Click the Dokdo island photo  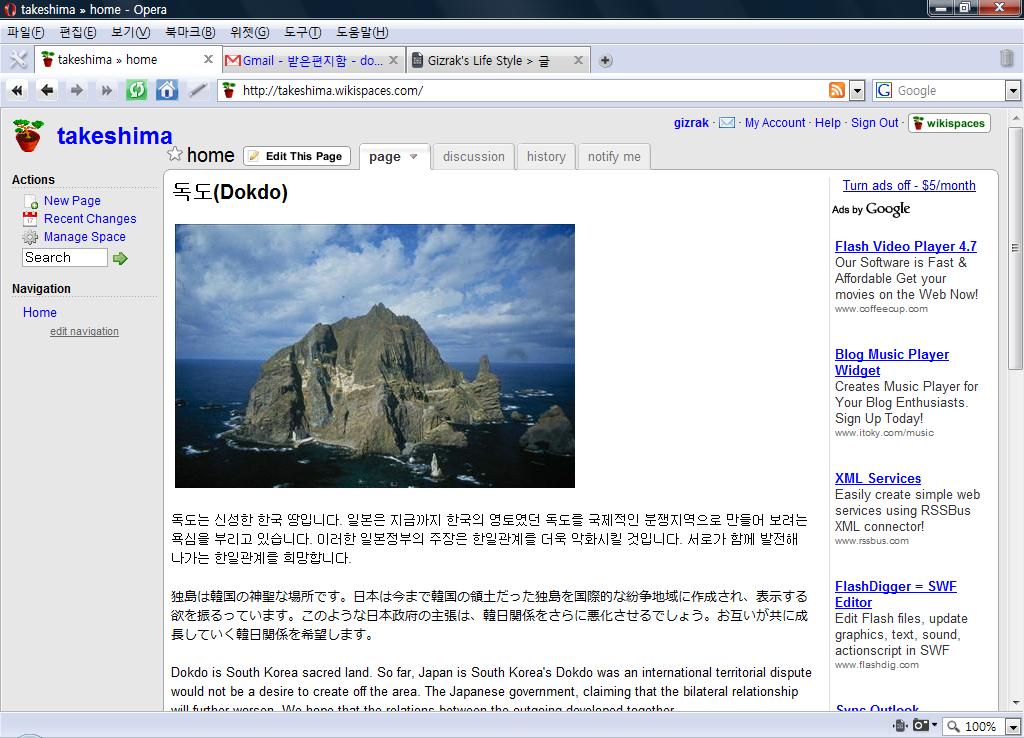pyautogui.click(x=375, y=355)
